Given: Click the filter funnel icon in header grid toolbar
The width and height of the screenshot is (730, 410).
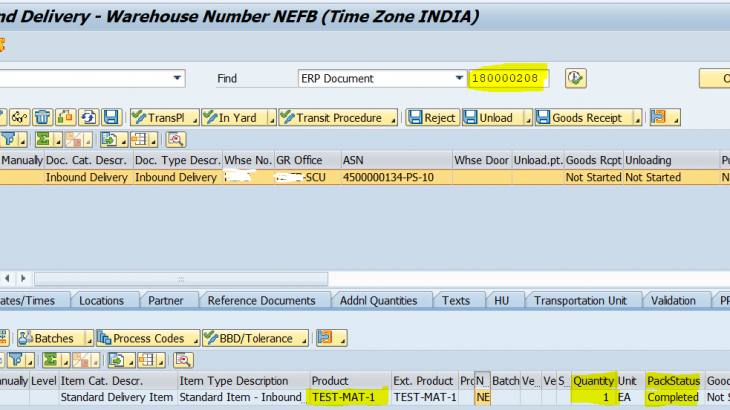Looking at the screenshot, I should tap(8, 139).
